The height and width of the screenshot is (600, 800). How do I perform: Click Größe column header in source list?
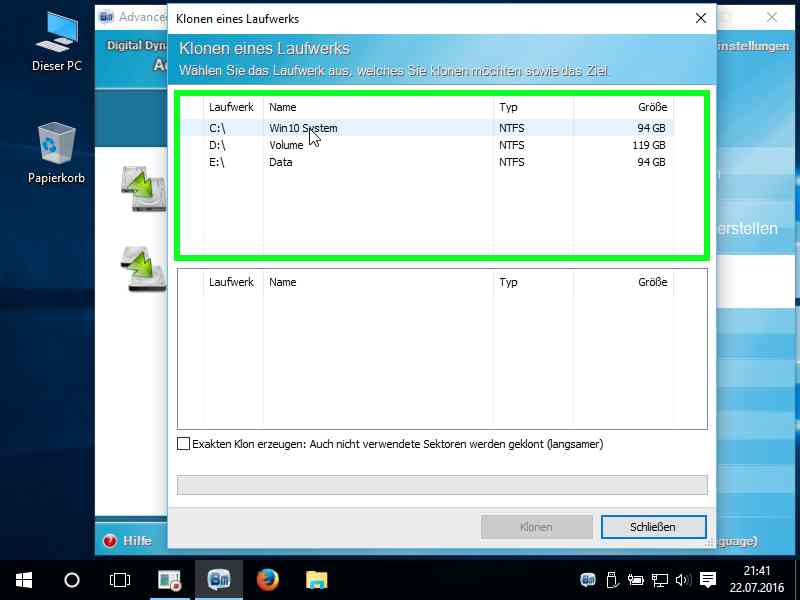pyautogui.click(x=623, y=107)
